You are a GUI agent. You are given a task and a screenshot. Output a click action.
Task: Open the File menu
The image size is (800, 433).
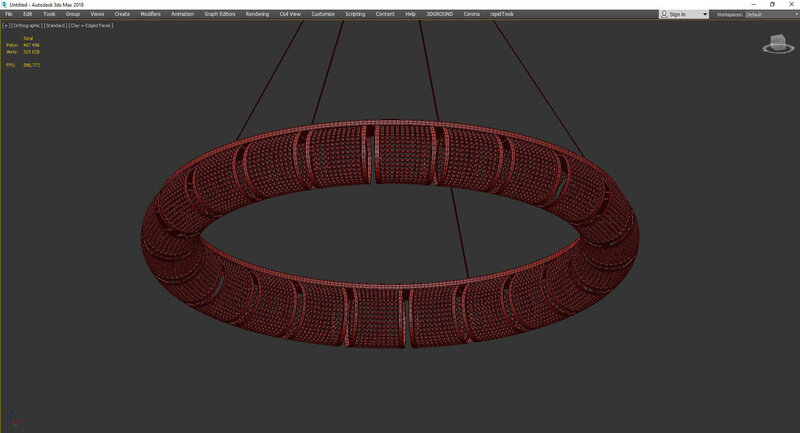tap(9, 15)
